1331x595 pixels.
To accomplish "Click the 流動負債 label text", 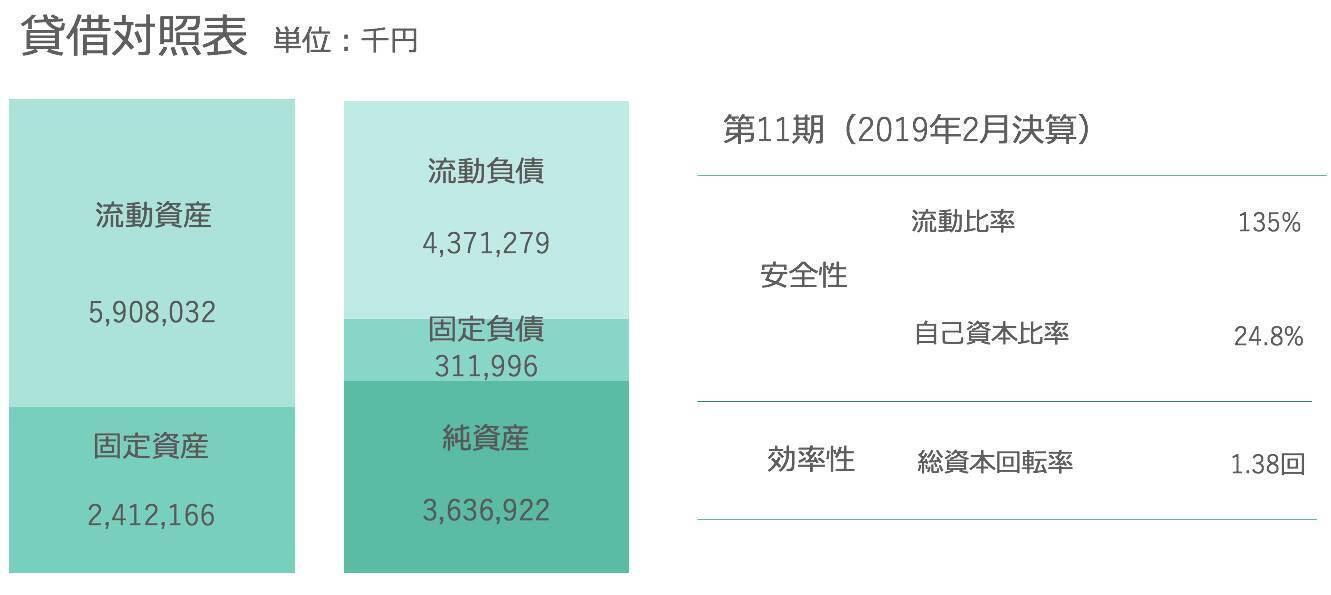I will click(486, 172).
